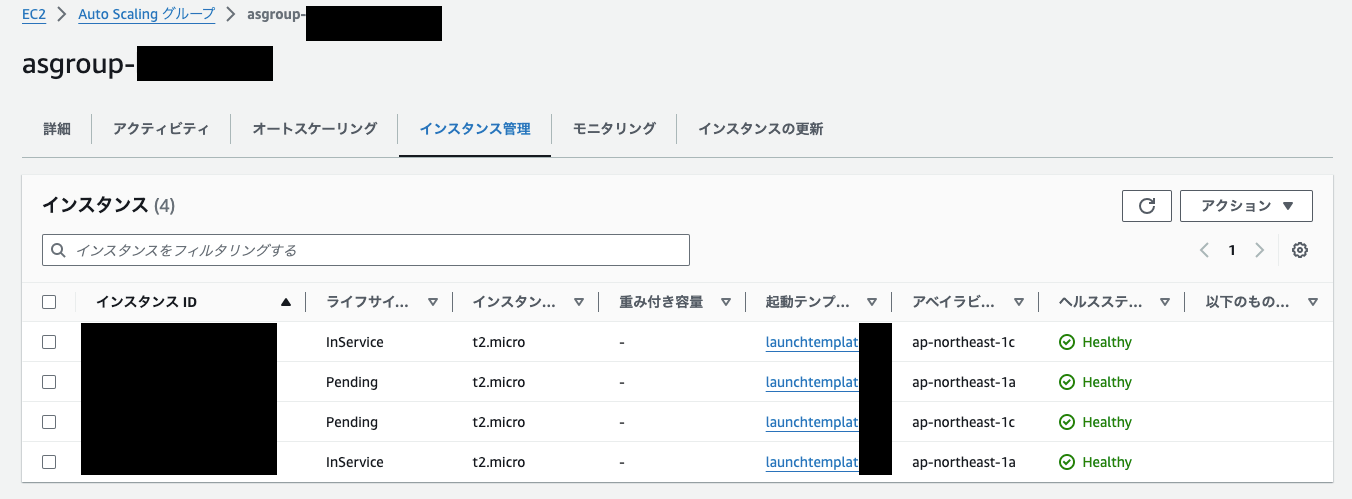Select the インスタンス管理 tab
This screenshot has width=1352, height=499.
475,129
